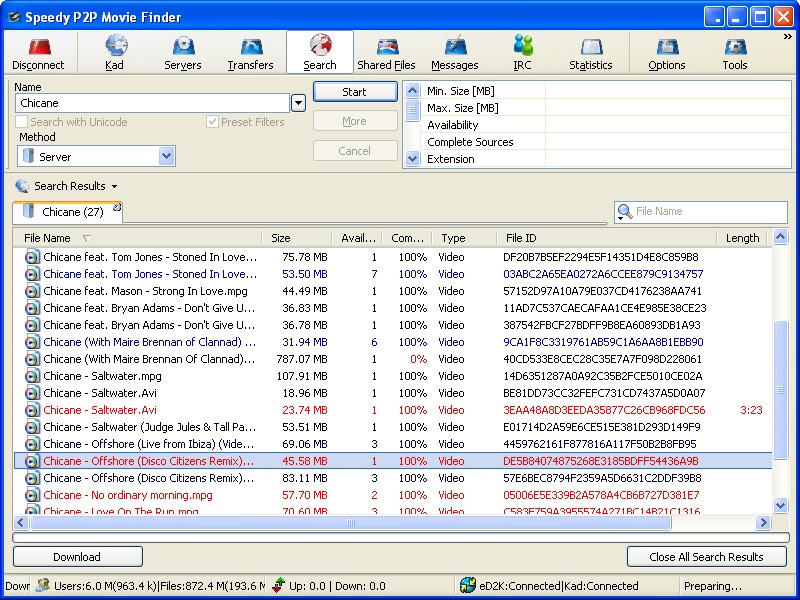Select row Chicane - Saltwater (Judge Jules & Tall Pa...
Viewport: 800px width, 600px height.
coord(393,428)
